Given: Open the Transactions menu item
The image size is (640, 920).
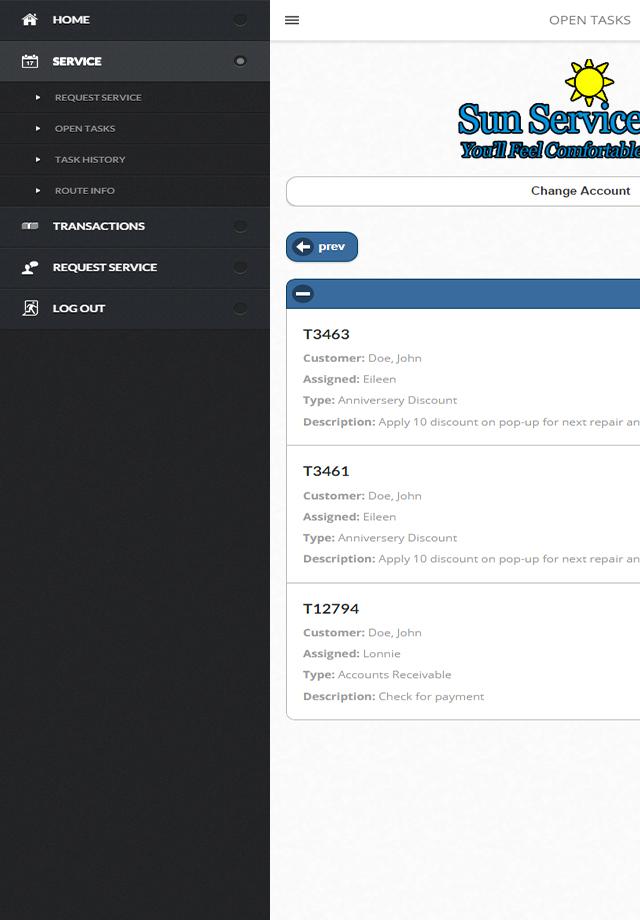Looking at the screenshot, I should tap(135, 226).
